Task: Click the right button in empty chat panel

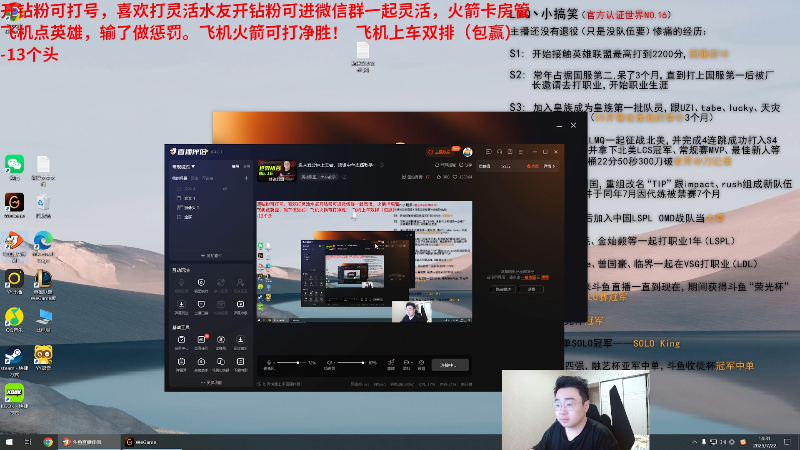Action: pos(532,289)
